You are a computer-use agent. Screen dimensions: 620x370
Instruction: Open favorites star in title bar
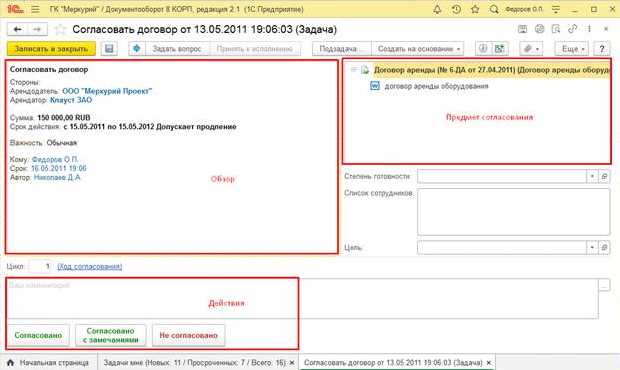click(x=475, y=9)
